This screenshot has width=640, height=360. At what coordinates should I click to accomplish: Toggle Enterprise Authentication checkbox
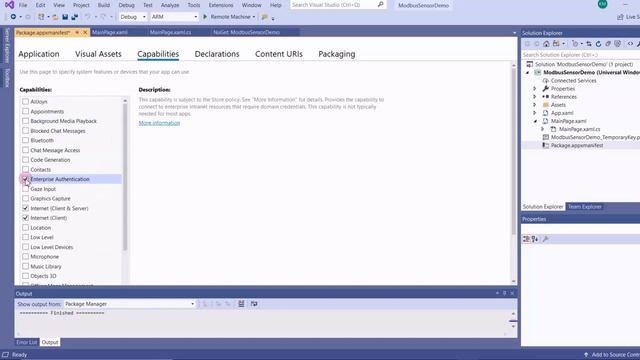pos(25,179)
